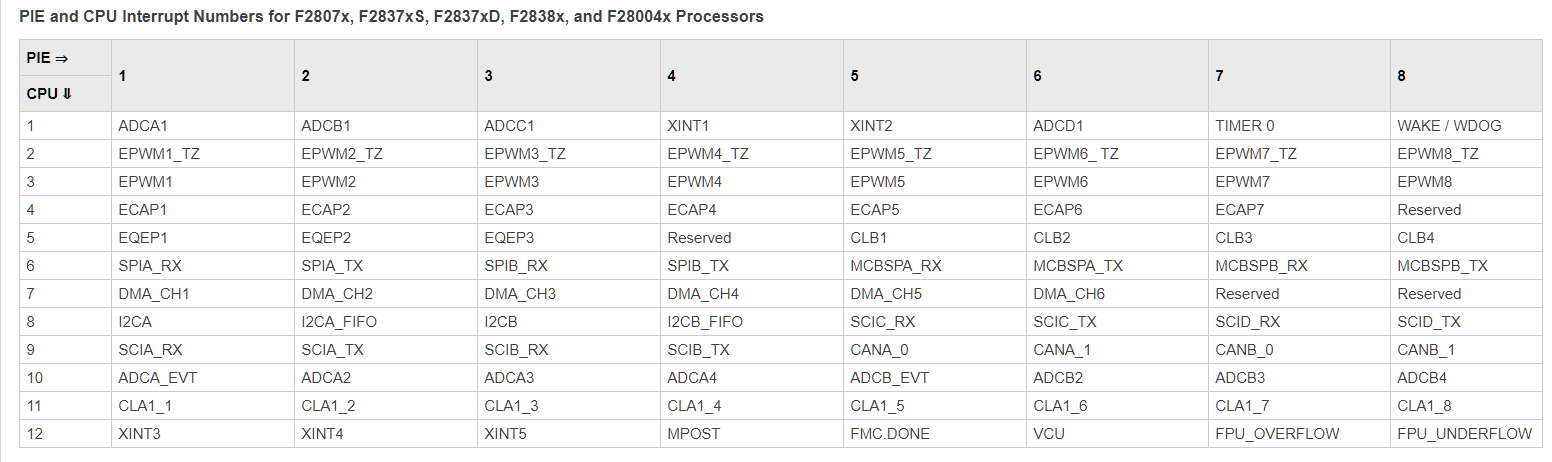Select the FMC.DONE cell
Screen dimensions: 1552x462
point(888,434)
